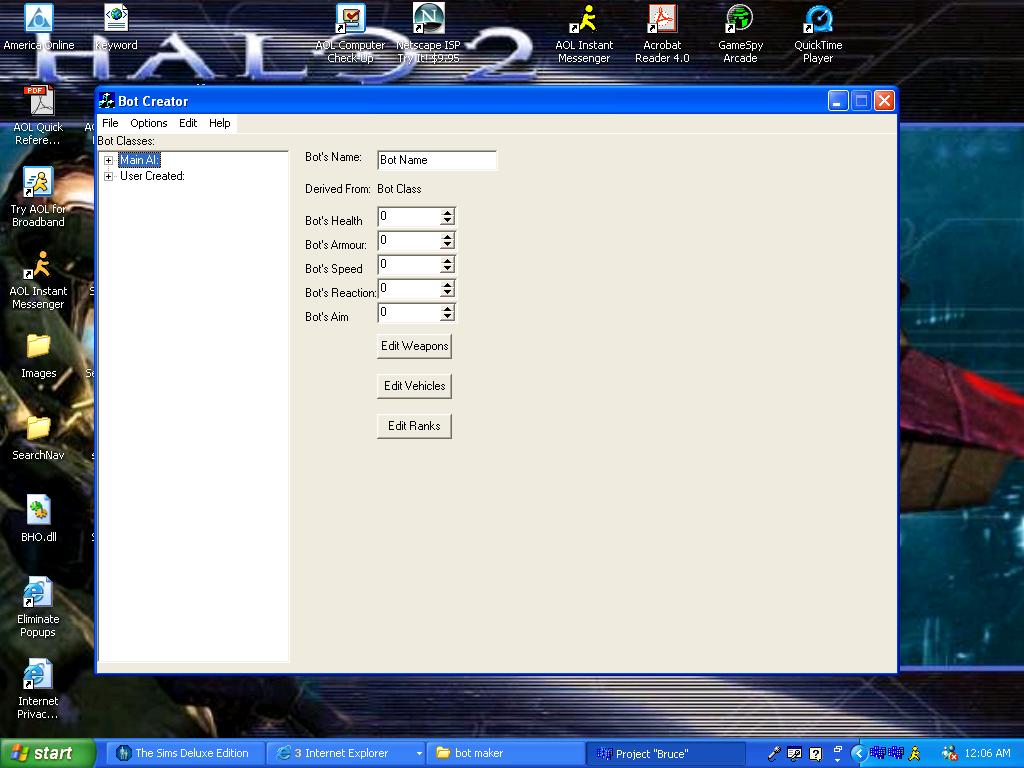
Task: Click the Try AOL for Broadband icon
Action: click(x=39, y=197)
